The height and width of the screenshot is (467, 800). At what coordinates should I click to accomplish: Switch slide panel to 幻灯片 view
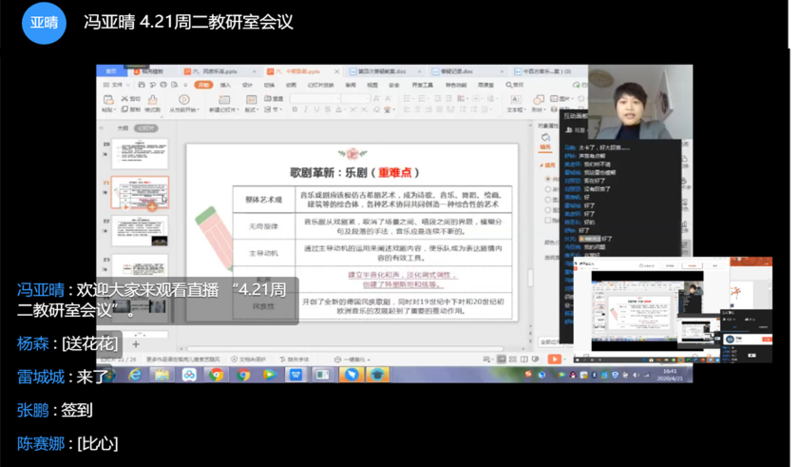(x=146, y=128)
